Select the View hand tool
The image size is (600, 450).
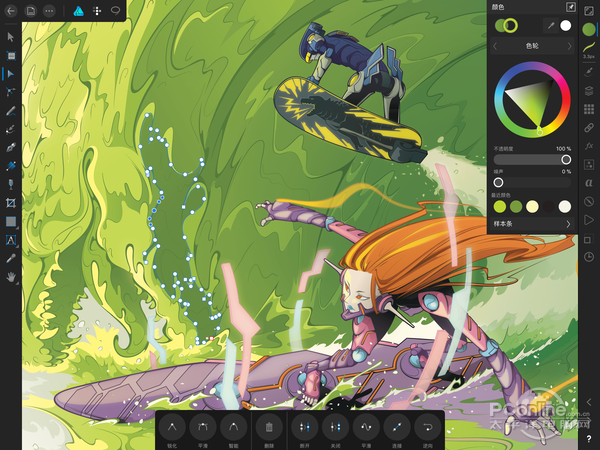coord(11,277)
